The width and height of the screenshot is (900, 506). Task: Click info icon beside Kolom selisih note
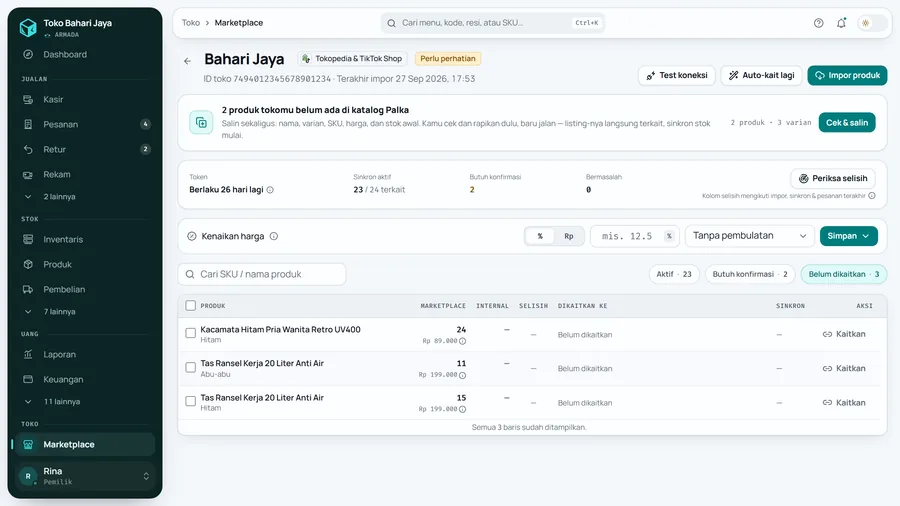point(872,196)
